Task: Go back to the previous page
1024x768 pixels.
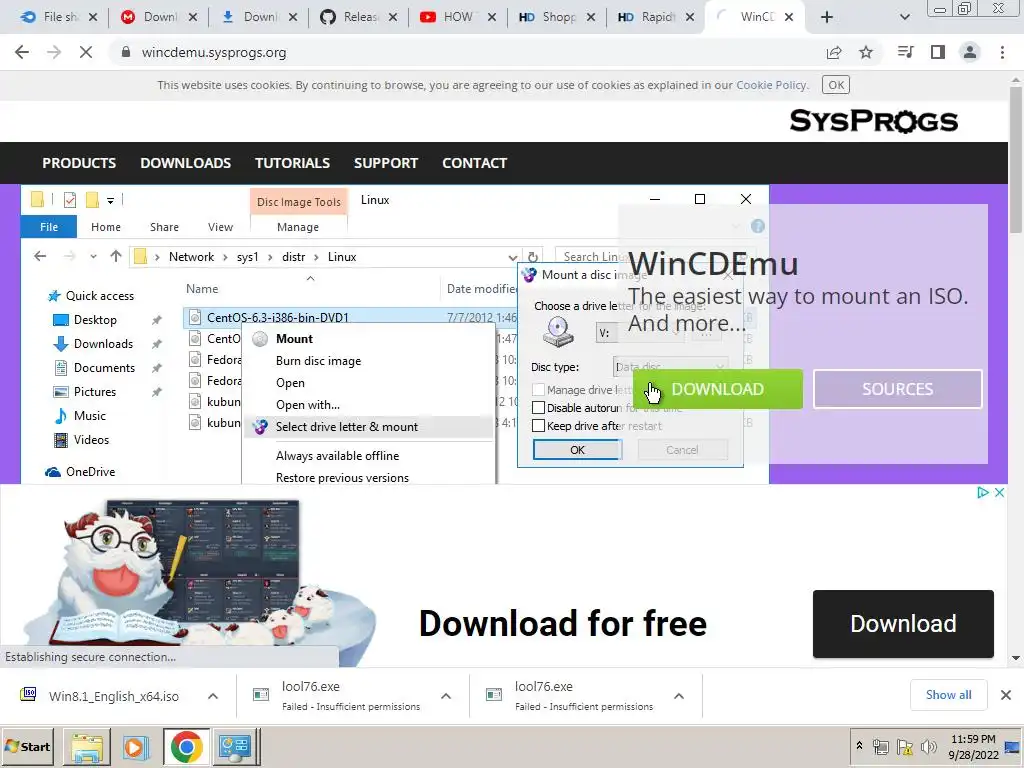Action: 22,52
